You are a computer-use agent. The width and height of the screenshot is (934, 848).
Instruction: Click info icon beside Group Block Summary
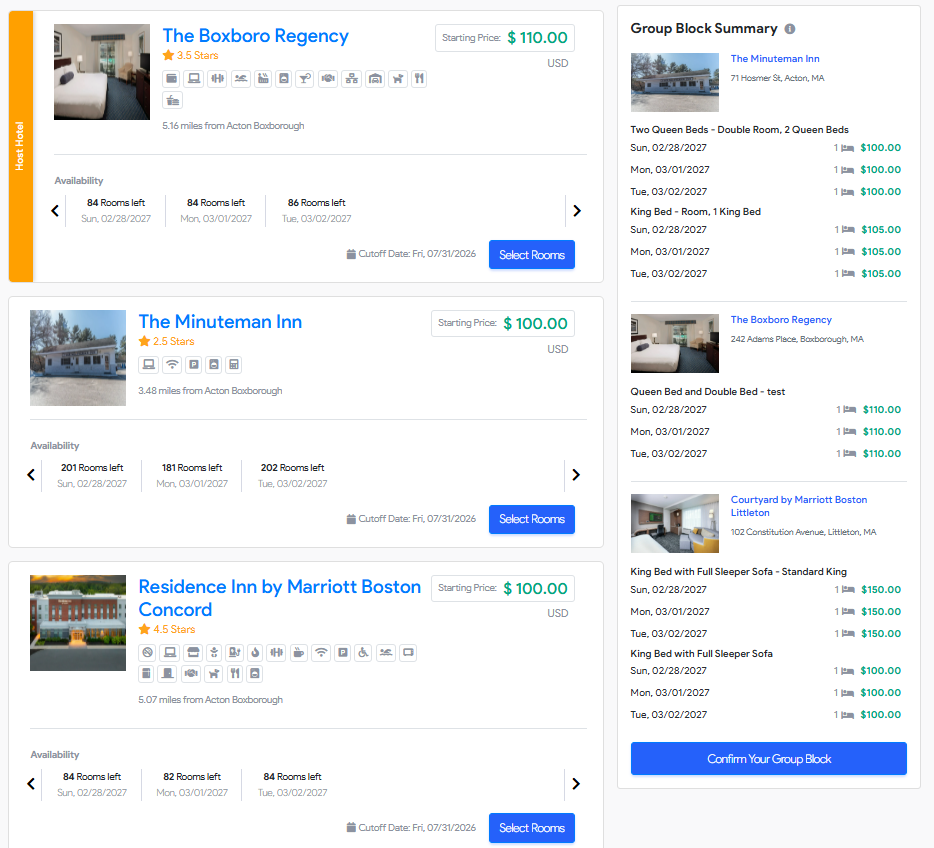click(x=790, y=29)
